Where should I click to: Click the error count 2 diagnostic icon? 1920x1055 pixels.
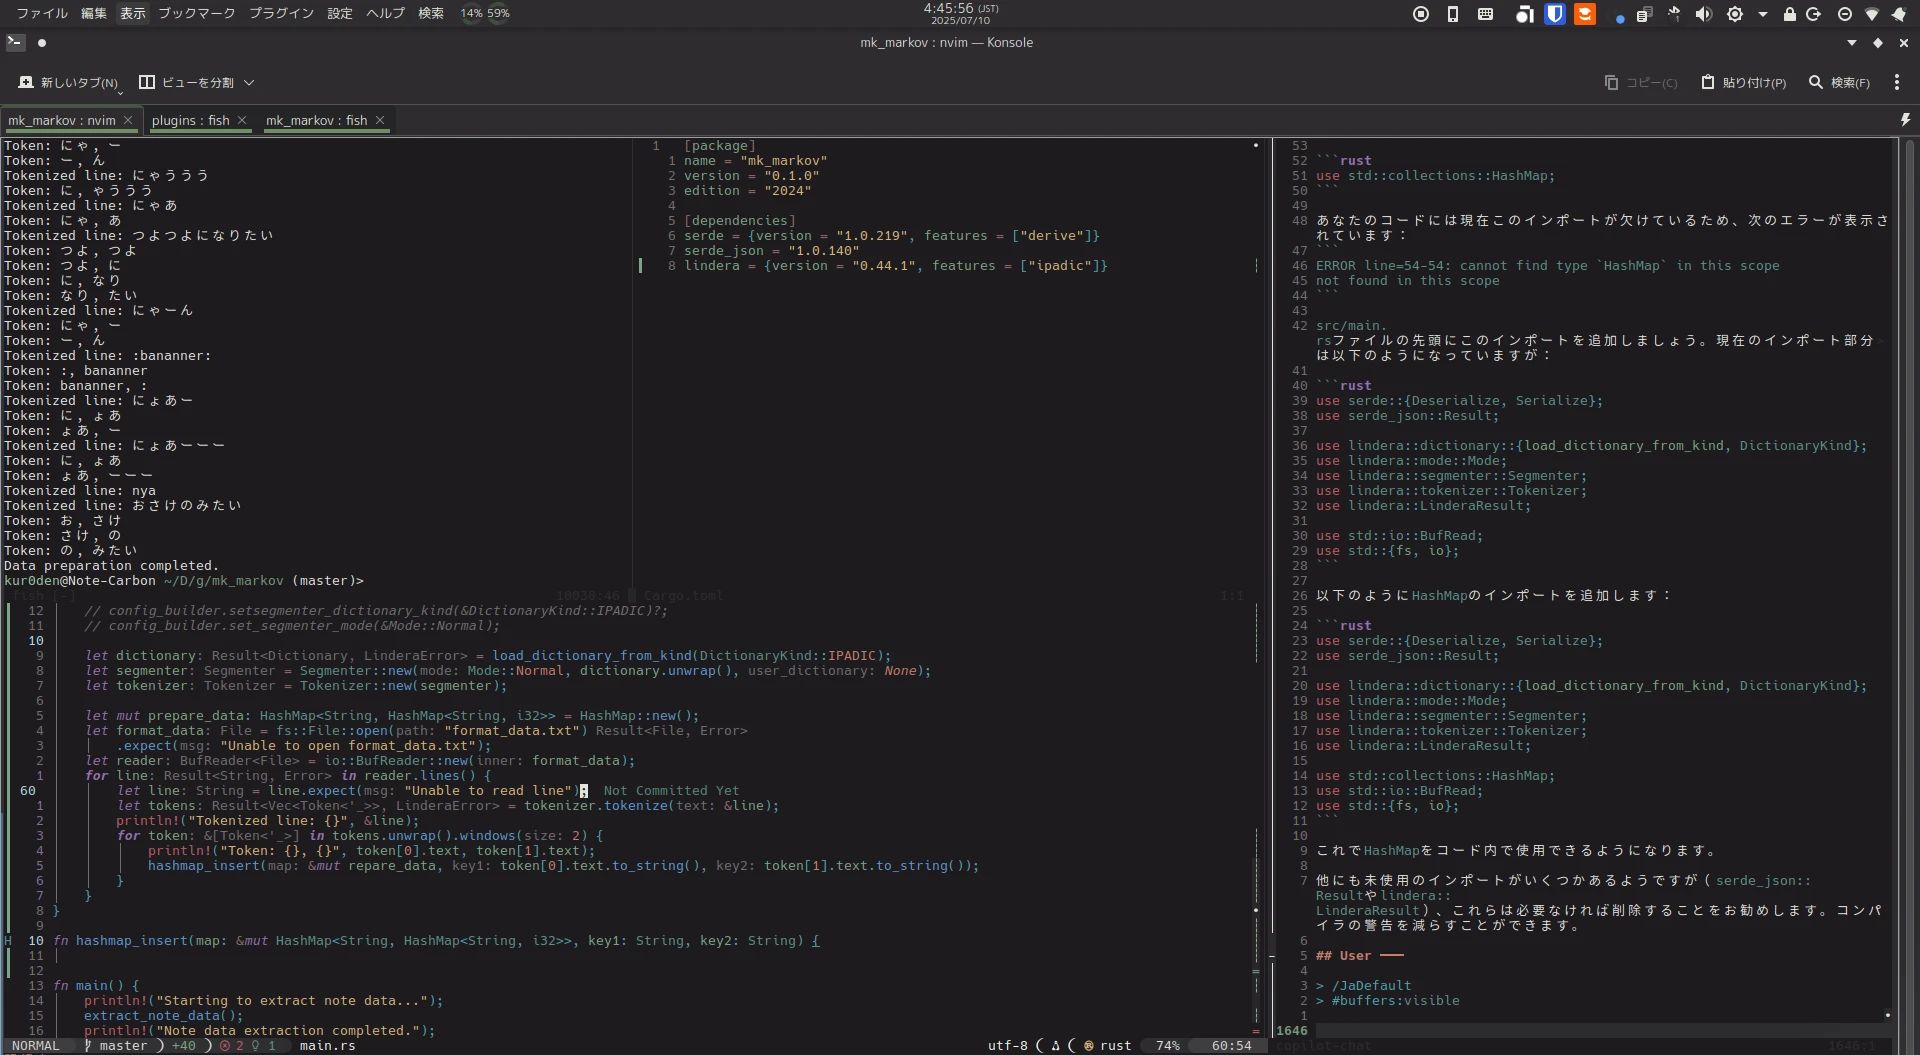(232, 1046)
